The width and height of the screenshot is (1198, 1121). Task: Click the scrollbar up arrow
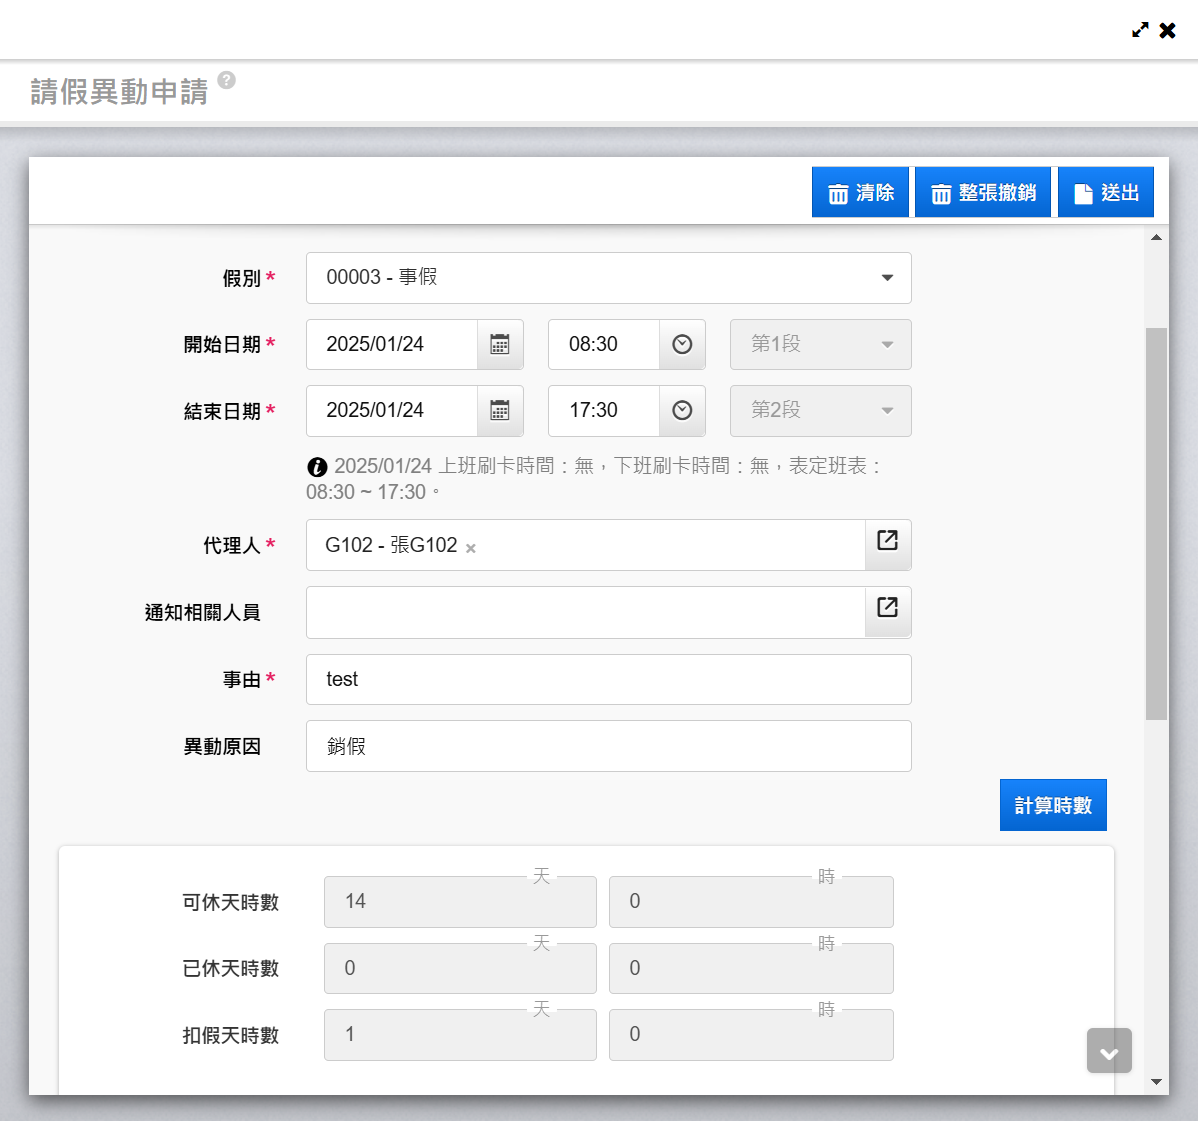1156,238
